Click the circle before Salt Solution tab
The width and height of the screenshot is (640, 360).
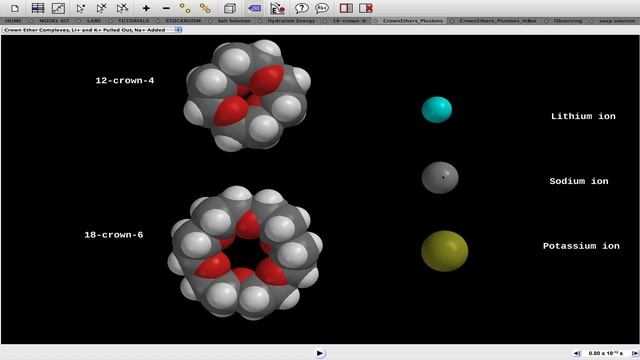210,20
